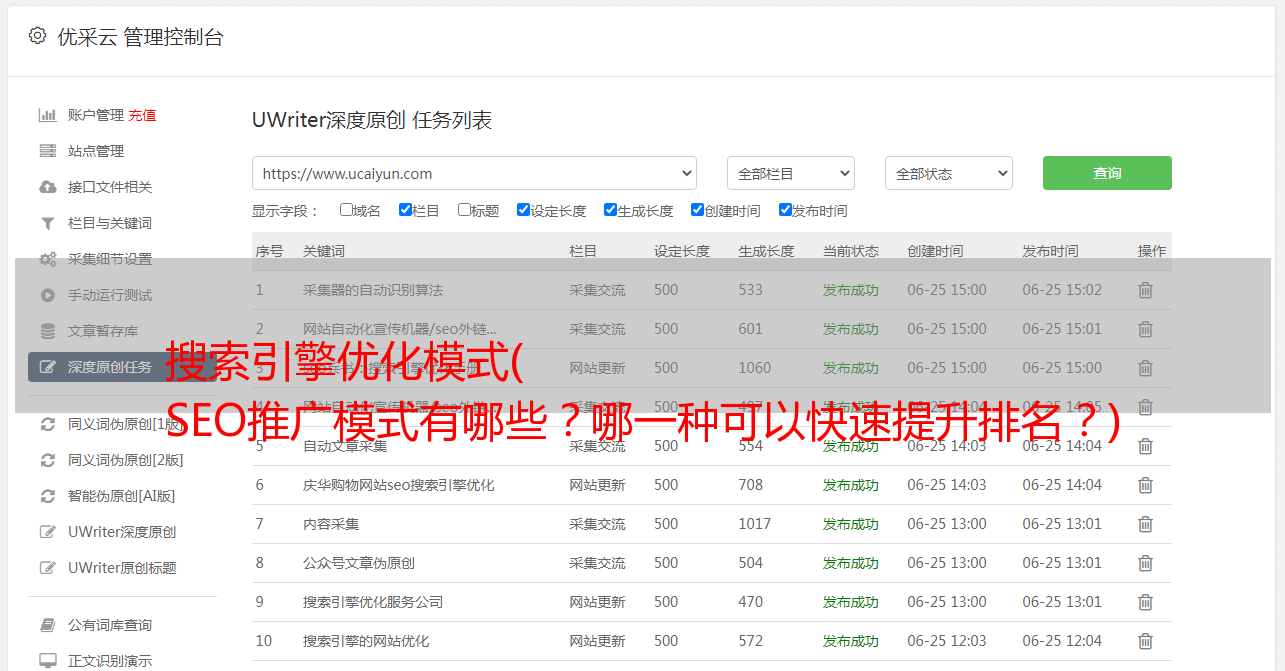
Task: Open the 全部栏目 dropdown
Action: coord(790,173)
